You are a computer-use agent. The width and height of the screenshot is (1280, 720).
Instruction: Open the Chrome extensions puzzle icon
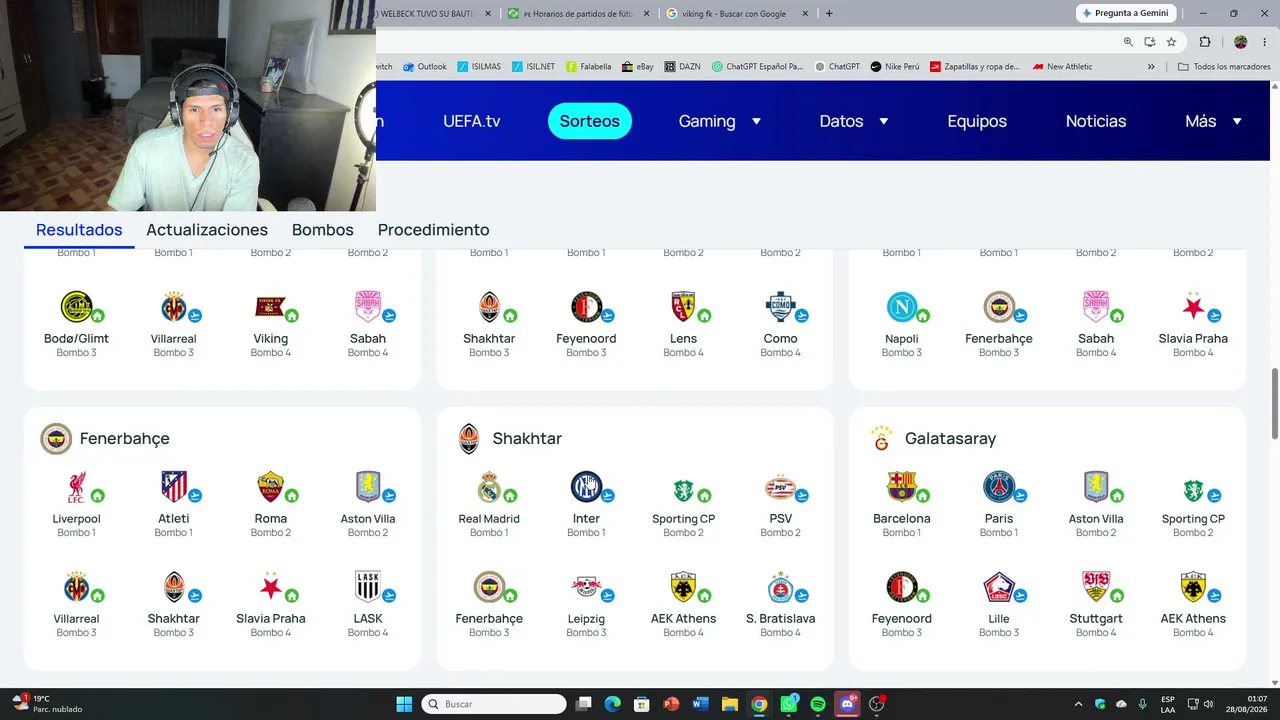pyautogui.click(x=1205, y=42)
